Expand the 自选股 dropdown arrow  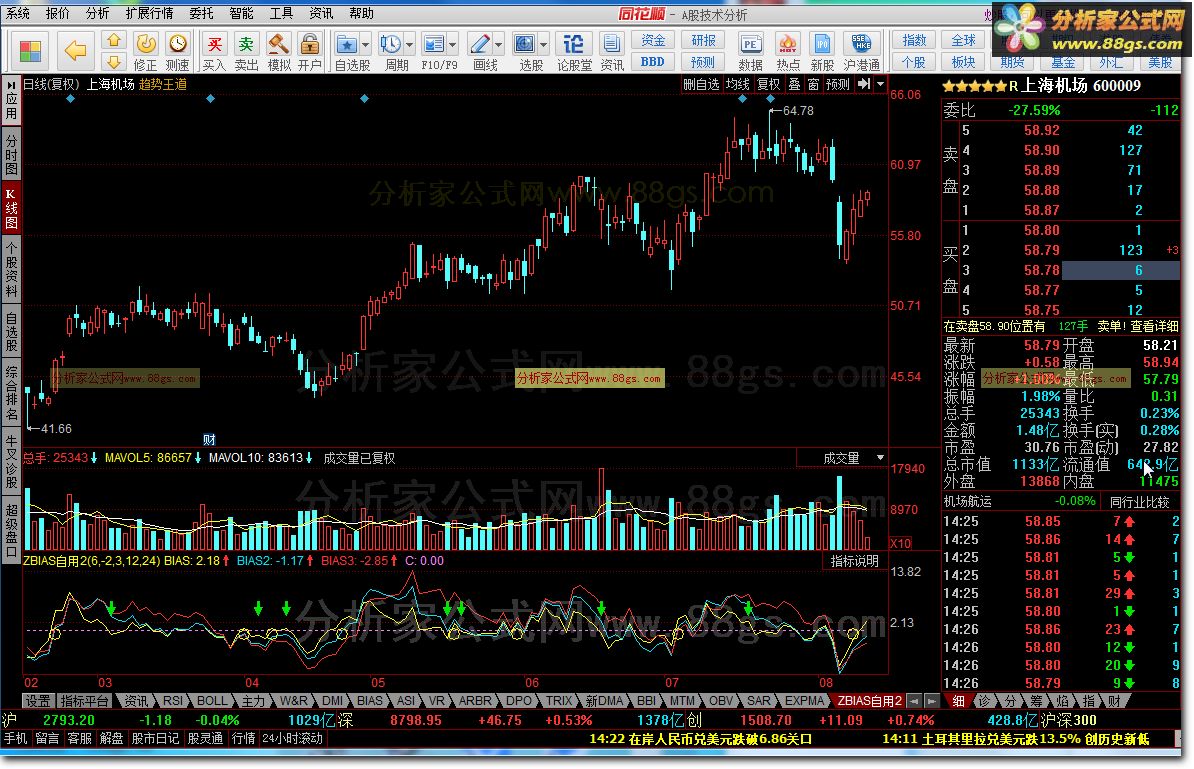366,44
